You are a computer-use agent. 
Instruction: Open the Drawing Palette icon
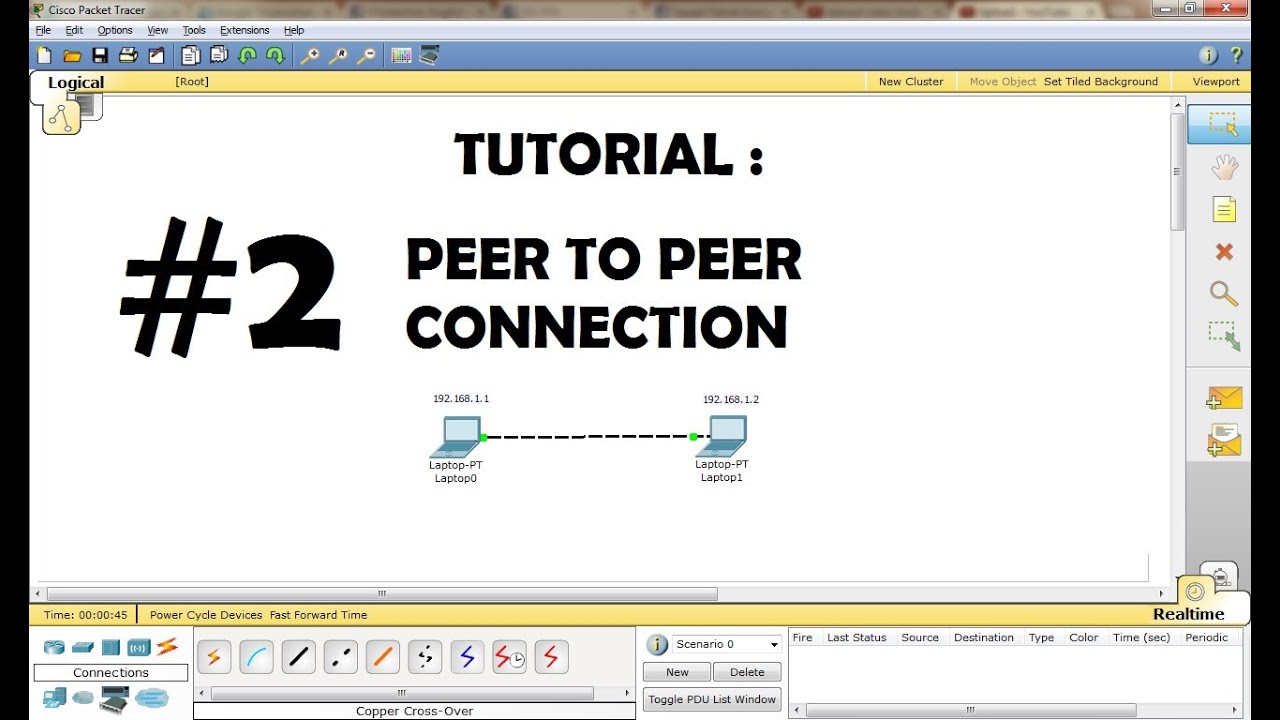tap(401, 56)
